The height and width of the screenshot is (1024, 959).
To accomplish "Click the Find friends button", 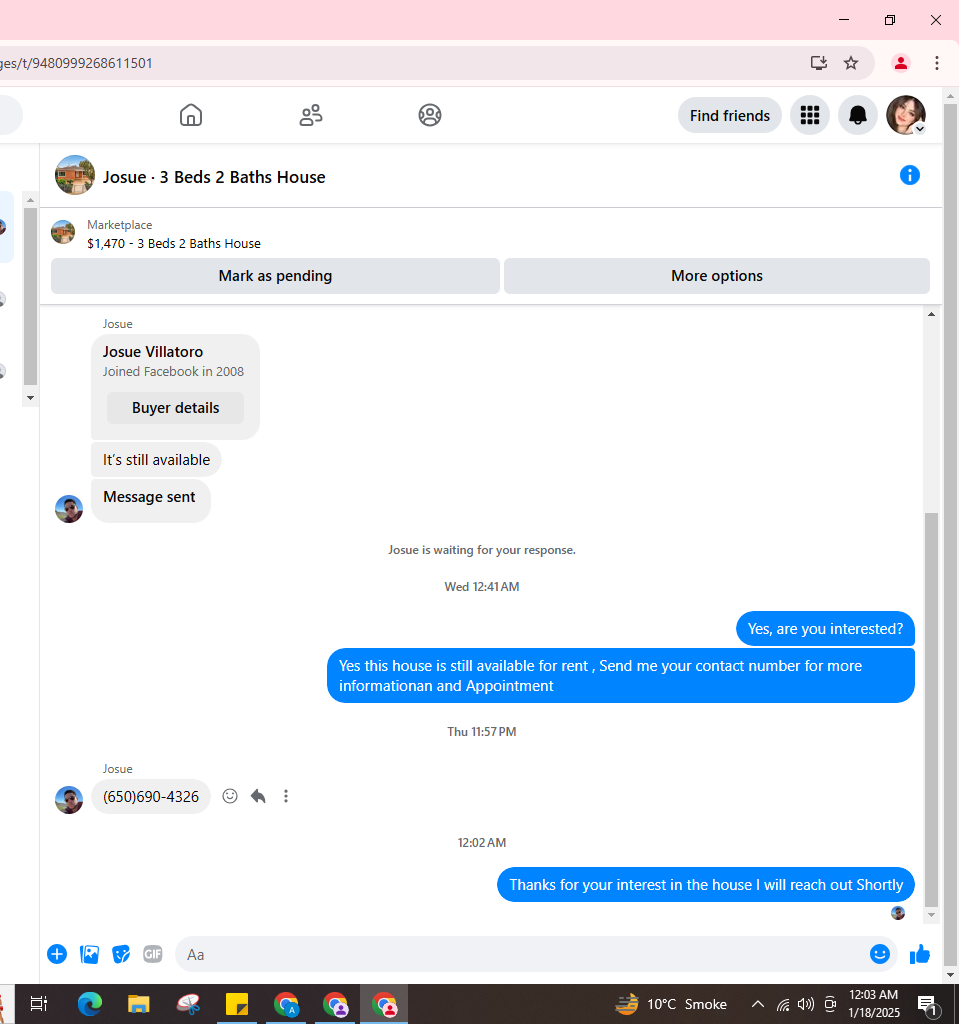I will [x=730, y=116].
